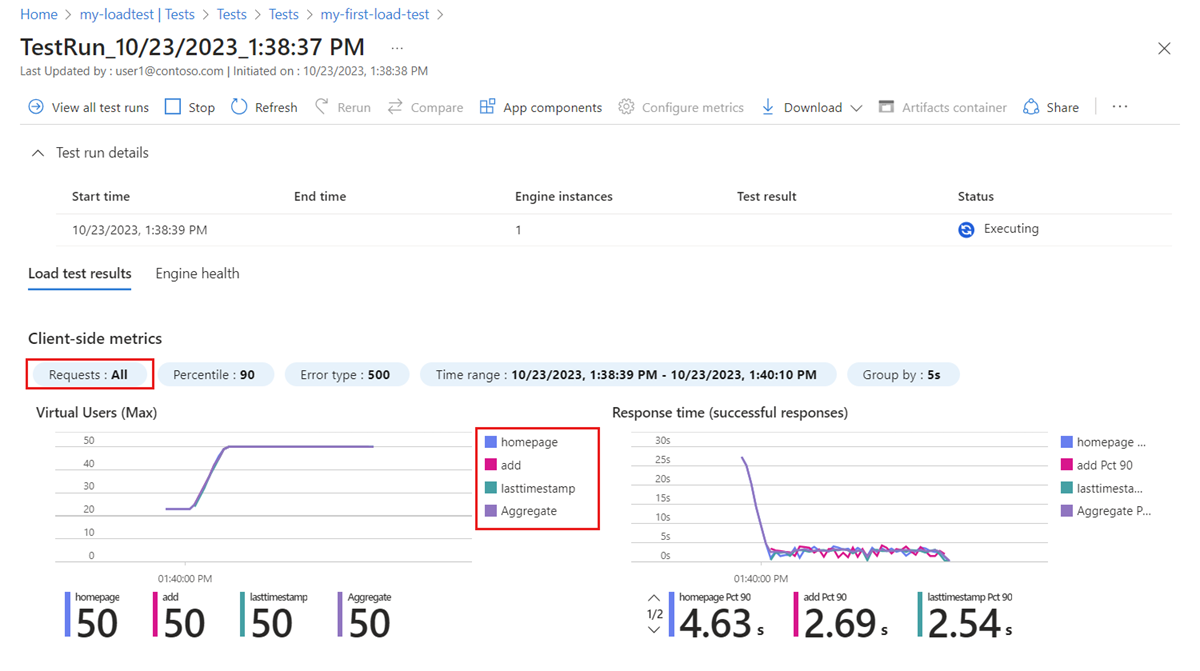Image resolution: width=1200 pixels, height=671 pixels.
Task: Refresh the test run results
Action: tap(263, 107)
